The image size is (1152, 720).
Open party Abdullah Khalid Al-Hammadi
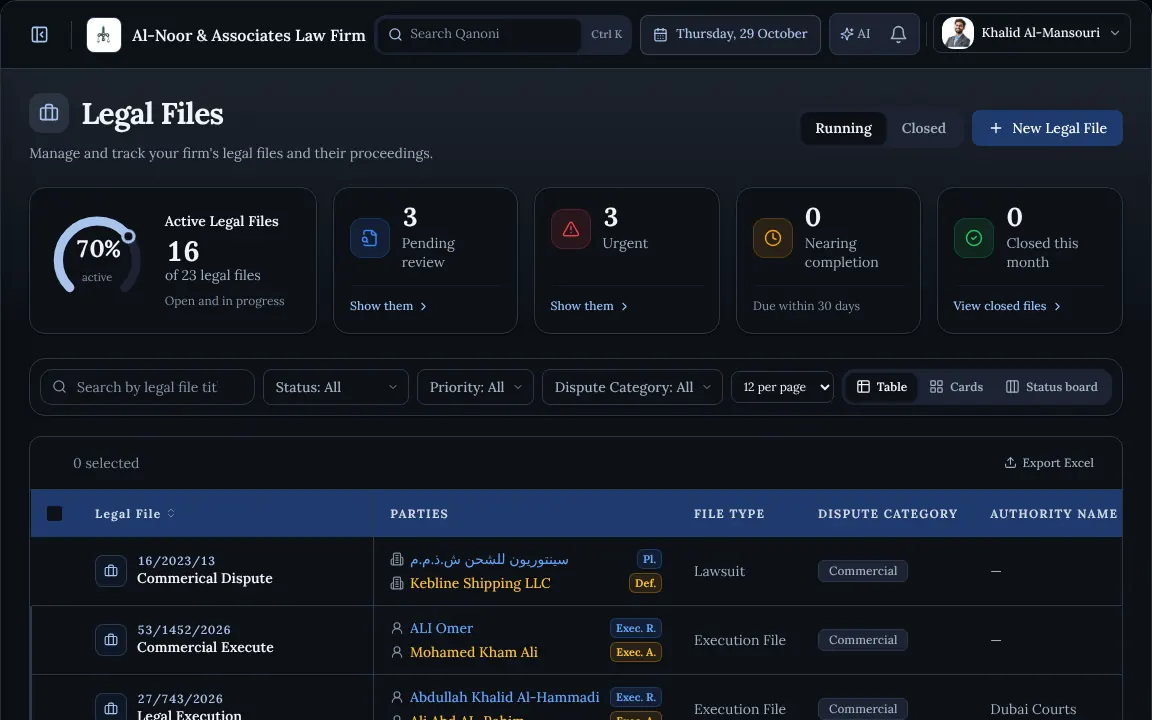[x=504, y=697]
